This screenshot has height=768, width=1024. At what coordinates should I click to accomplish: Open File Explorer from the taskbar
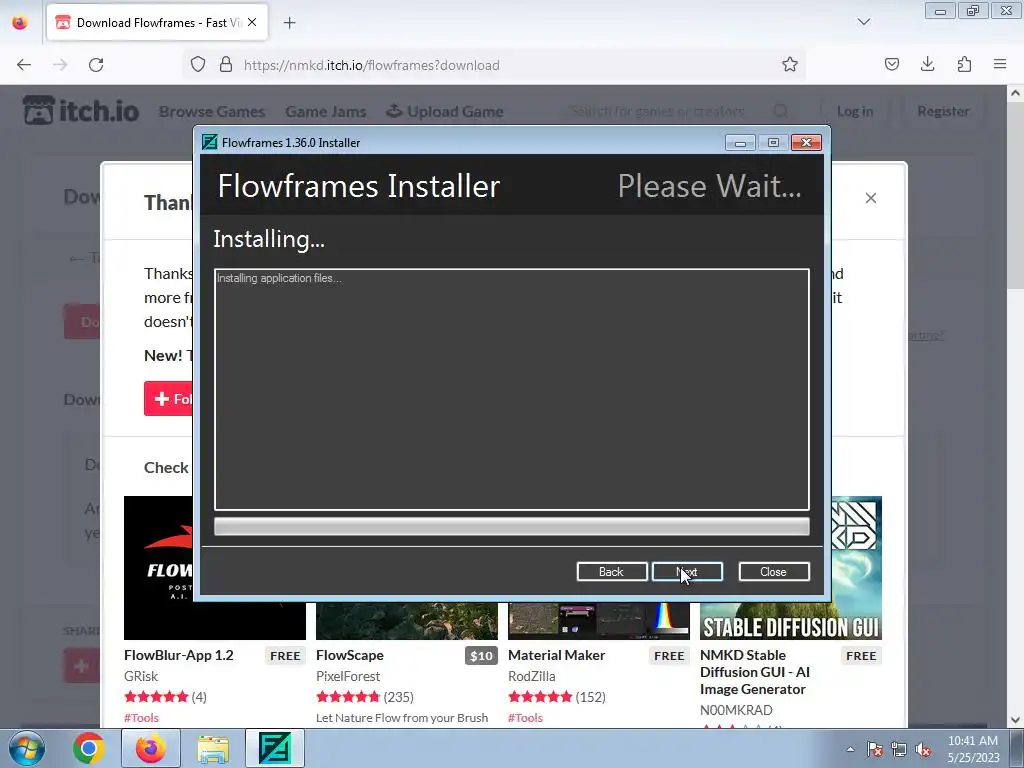(213, 748)
